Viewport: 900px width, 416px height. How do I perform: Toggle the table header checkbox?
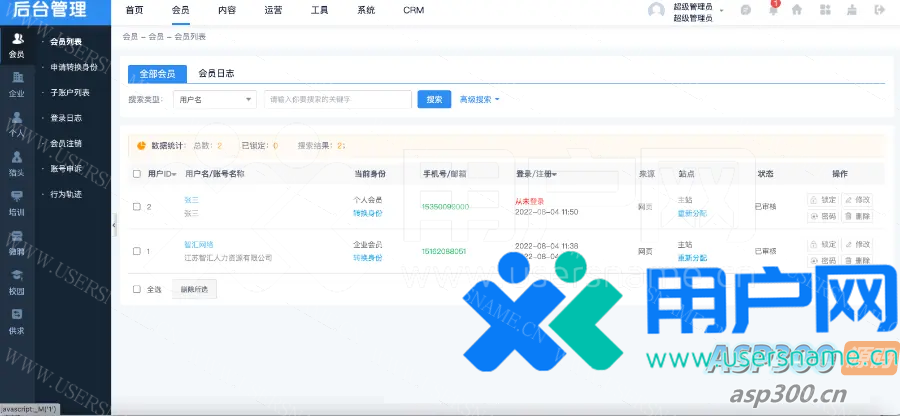[137, 173]
